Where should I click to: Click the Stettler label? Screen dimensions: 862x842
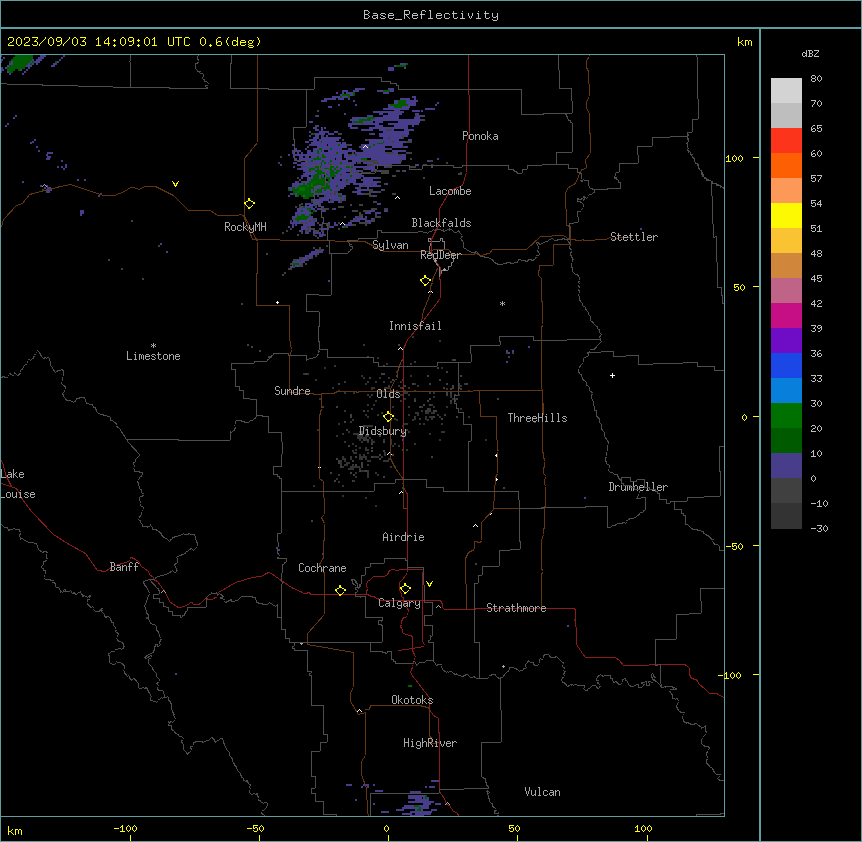coord(634,237)
